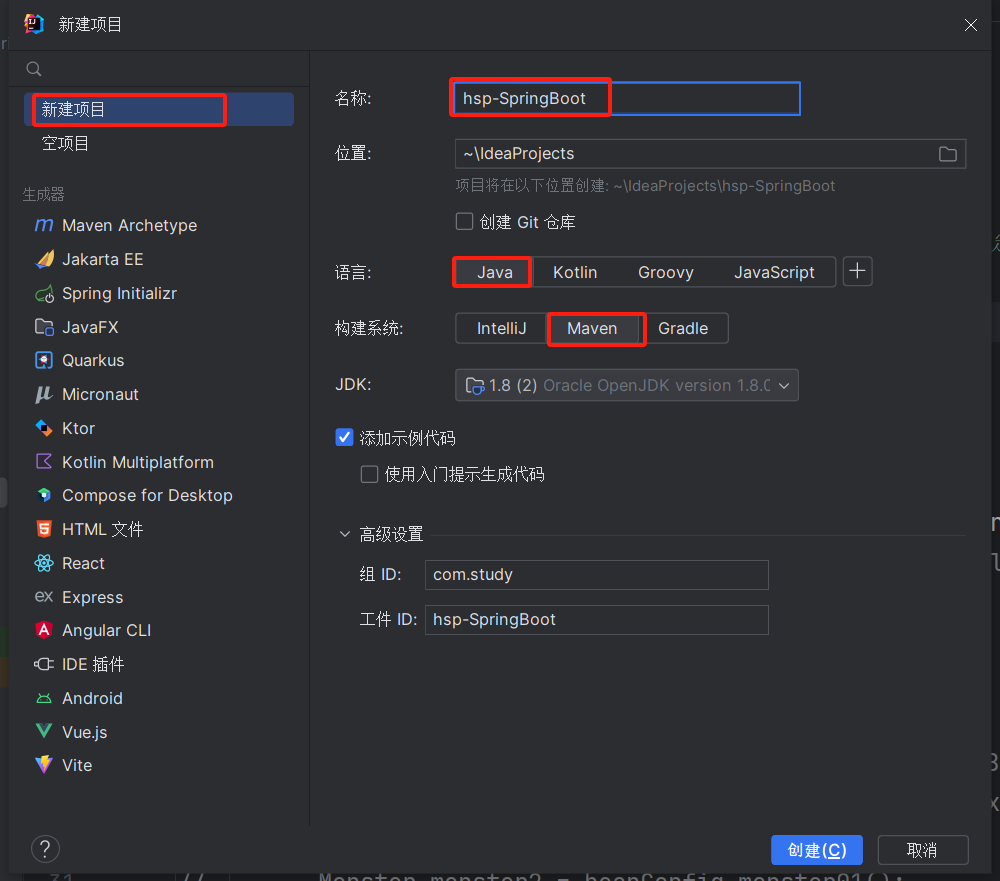Choose Maven as the build system

592,329
